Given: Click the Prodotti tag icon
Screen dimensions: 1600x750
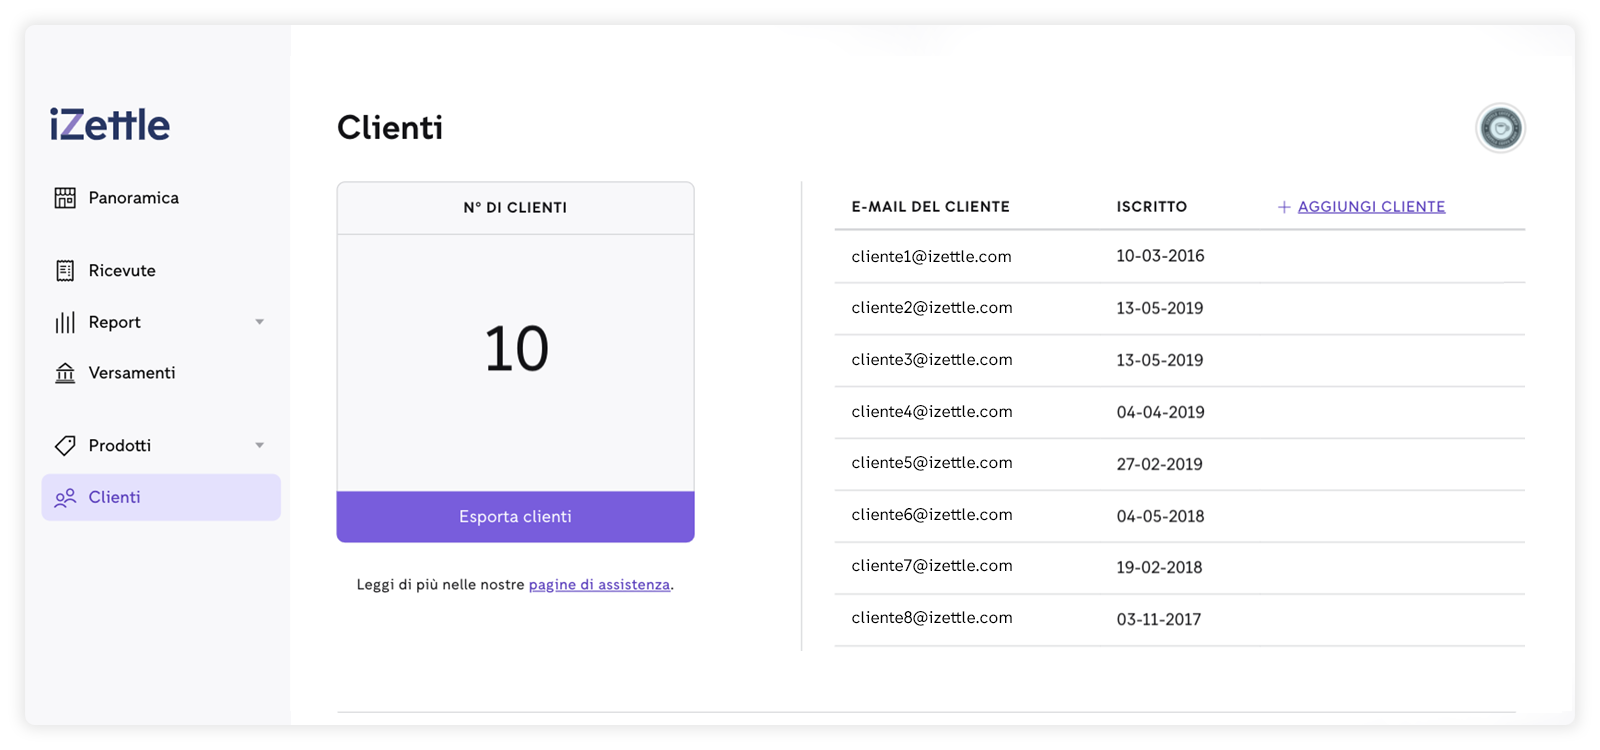Looking at the screenshot, I should pos(65,445).
